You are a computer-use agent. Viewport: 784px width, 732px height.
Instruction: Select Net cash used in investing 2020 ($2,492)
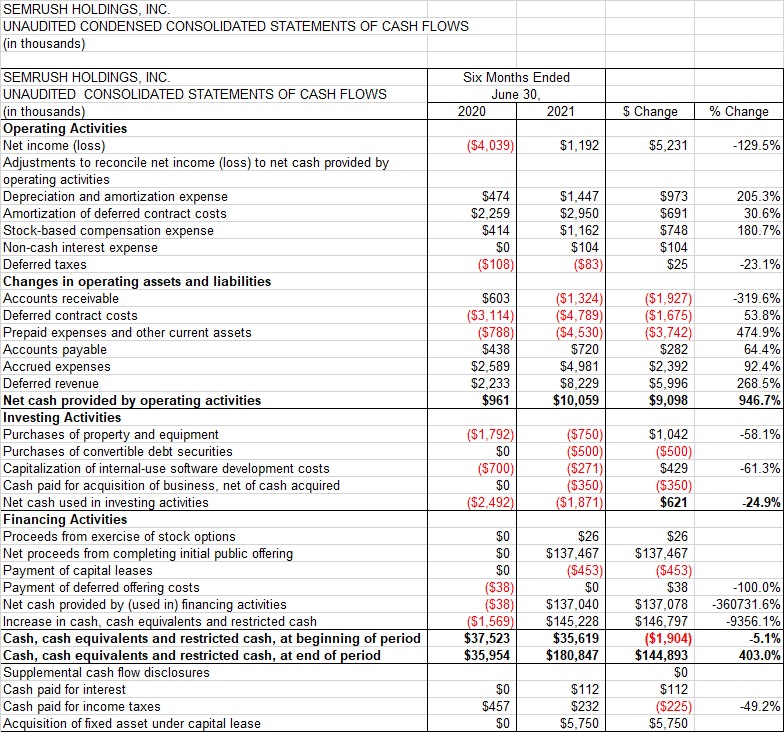point(490,502)
